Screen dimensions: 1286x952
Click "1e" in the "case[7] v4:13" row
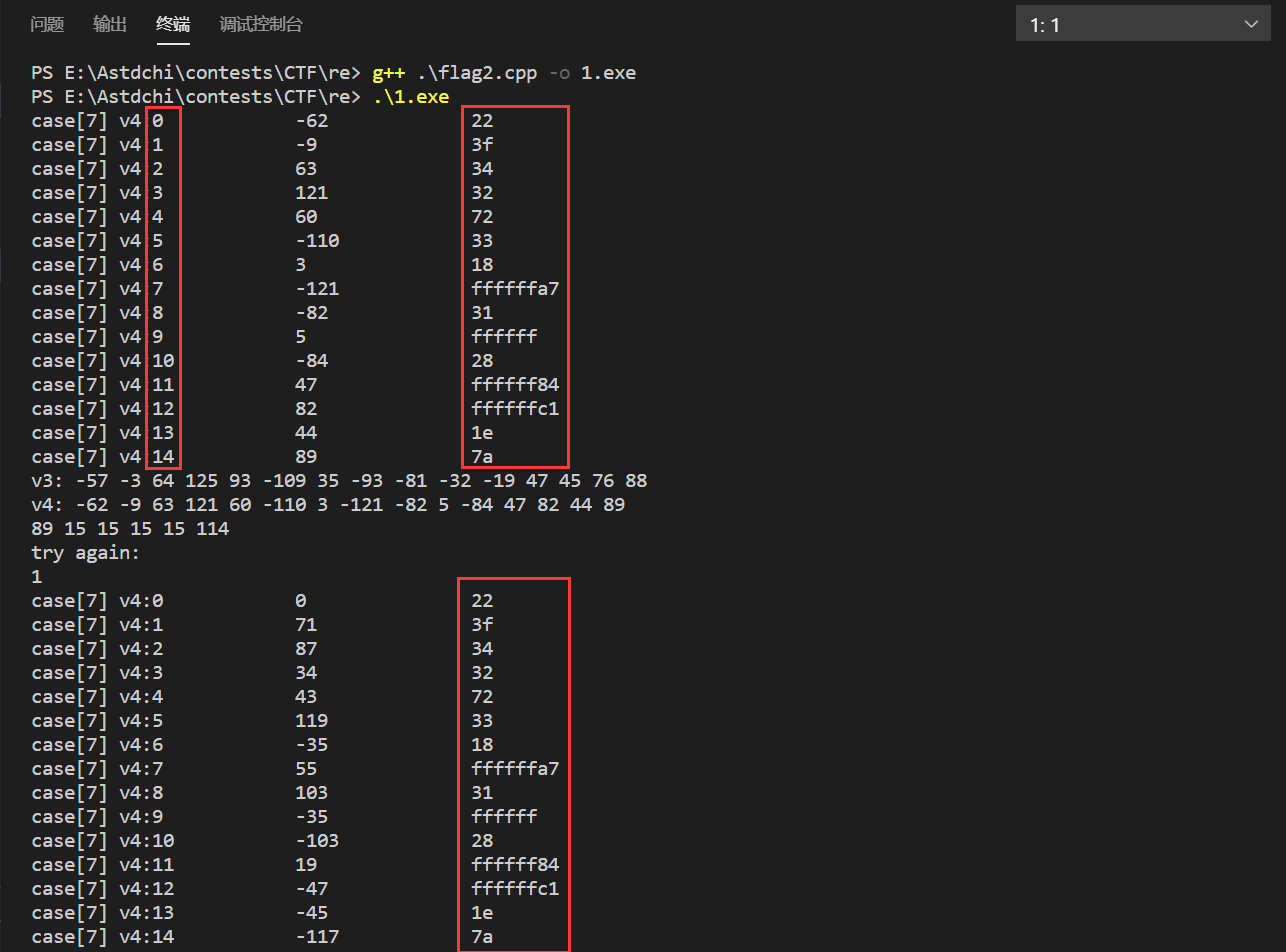[482, 913]
